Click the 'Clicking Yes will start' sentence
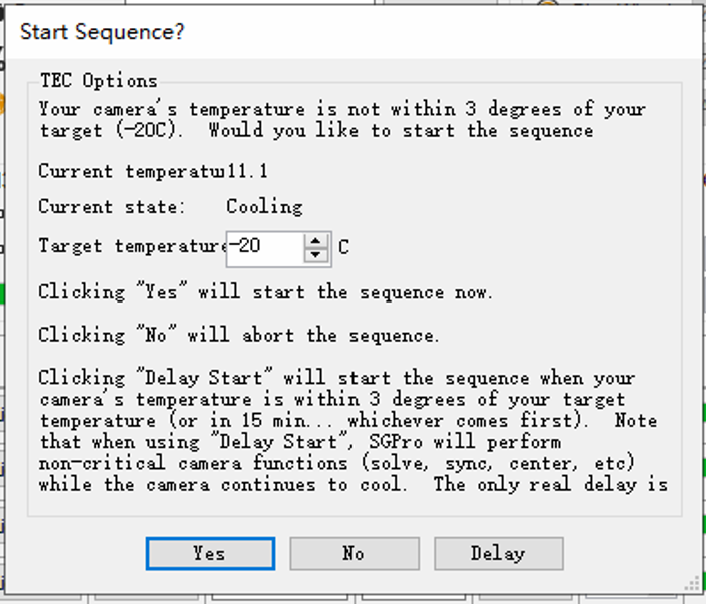 click(266, 291)
